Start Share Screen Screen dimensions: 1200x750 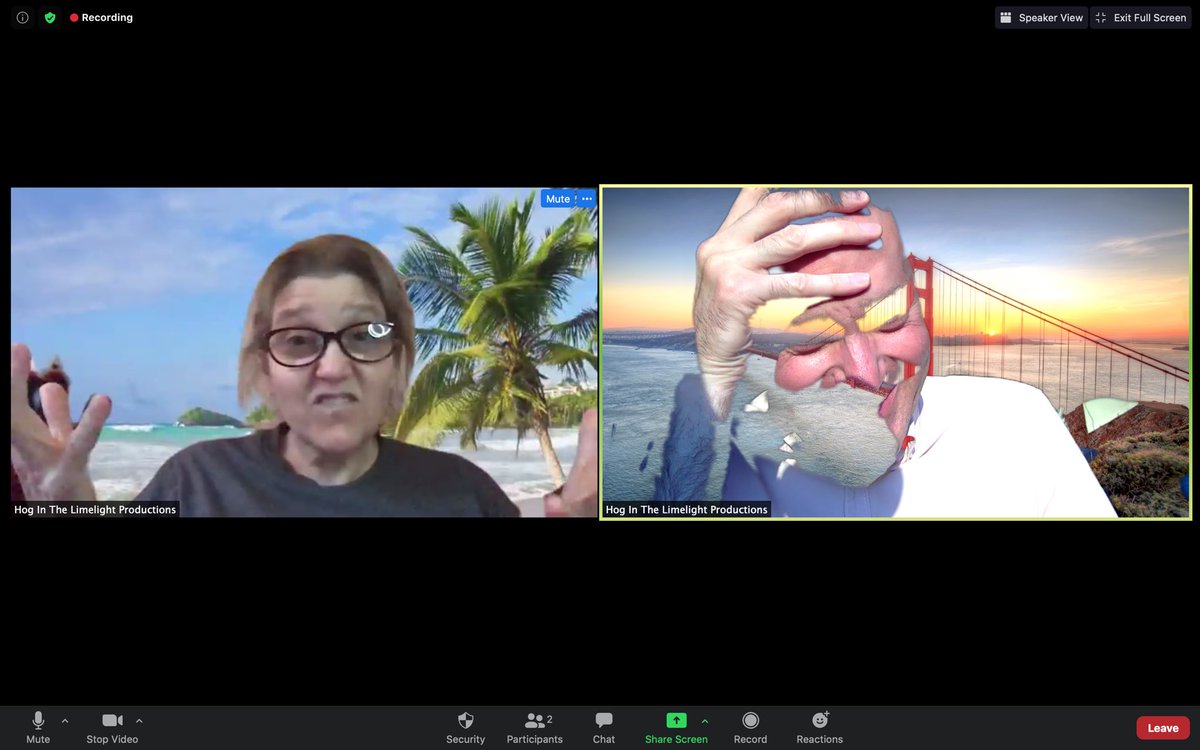tap(676, 728)
